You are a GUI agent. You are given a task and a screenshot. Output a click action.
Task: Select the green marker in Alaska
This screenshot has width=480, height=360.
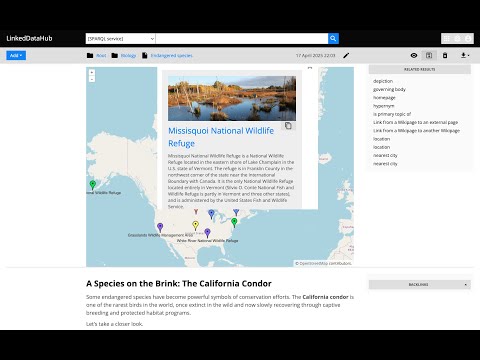[93, 184]
